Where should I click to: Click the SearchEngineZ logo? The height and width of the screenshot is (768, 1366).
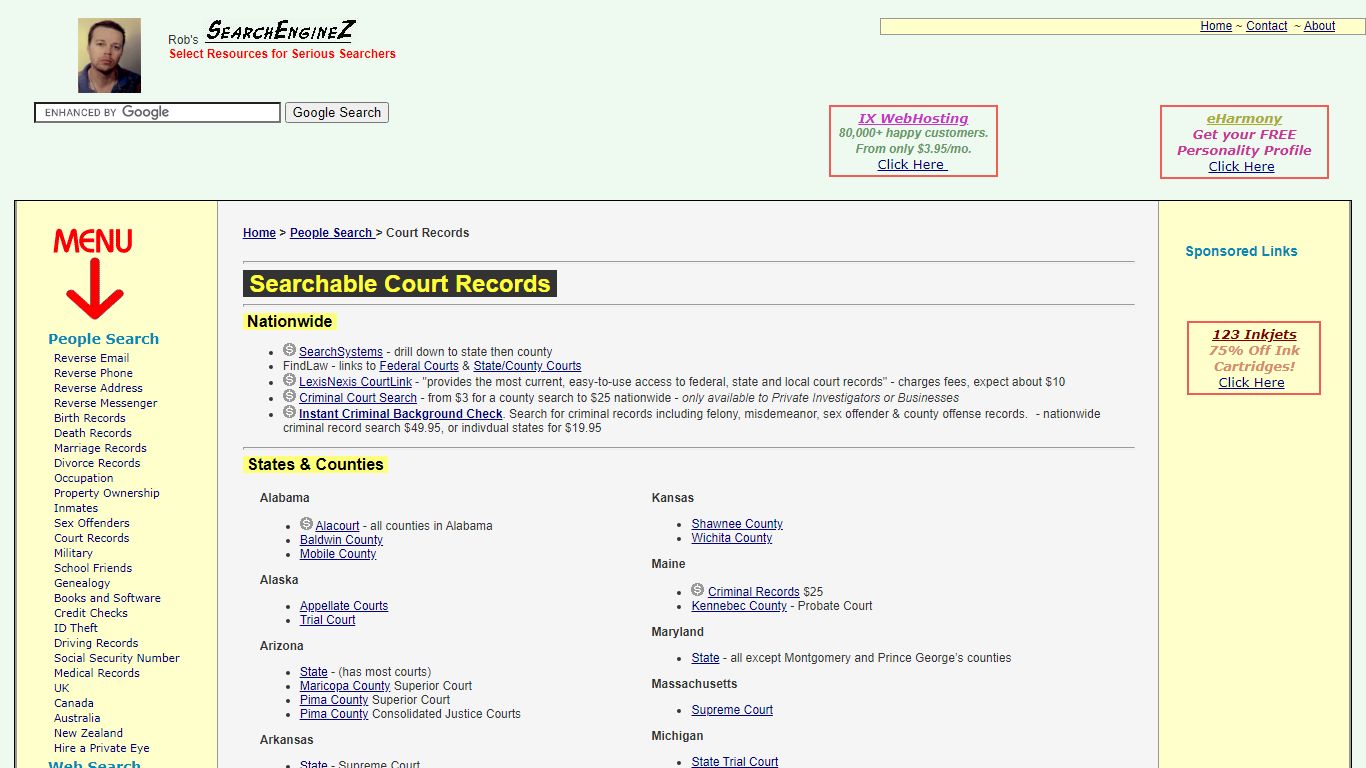click(280, 31)
